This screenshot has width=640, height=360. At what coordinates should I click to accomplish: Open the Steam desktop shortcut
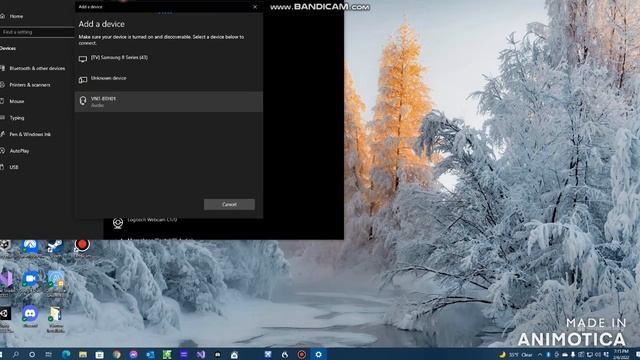(x=56, y=246)
